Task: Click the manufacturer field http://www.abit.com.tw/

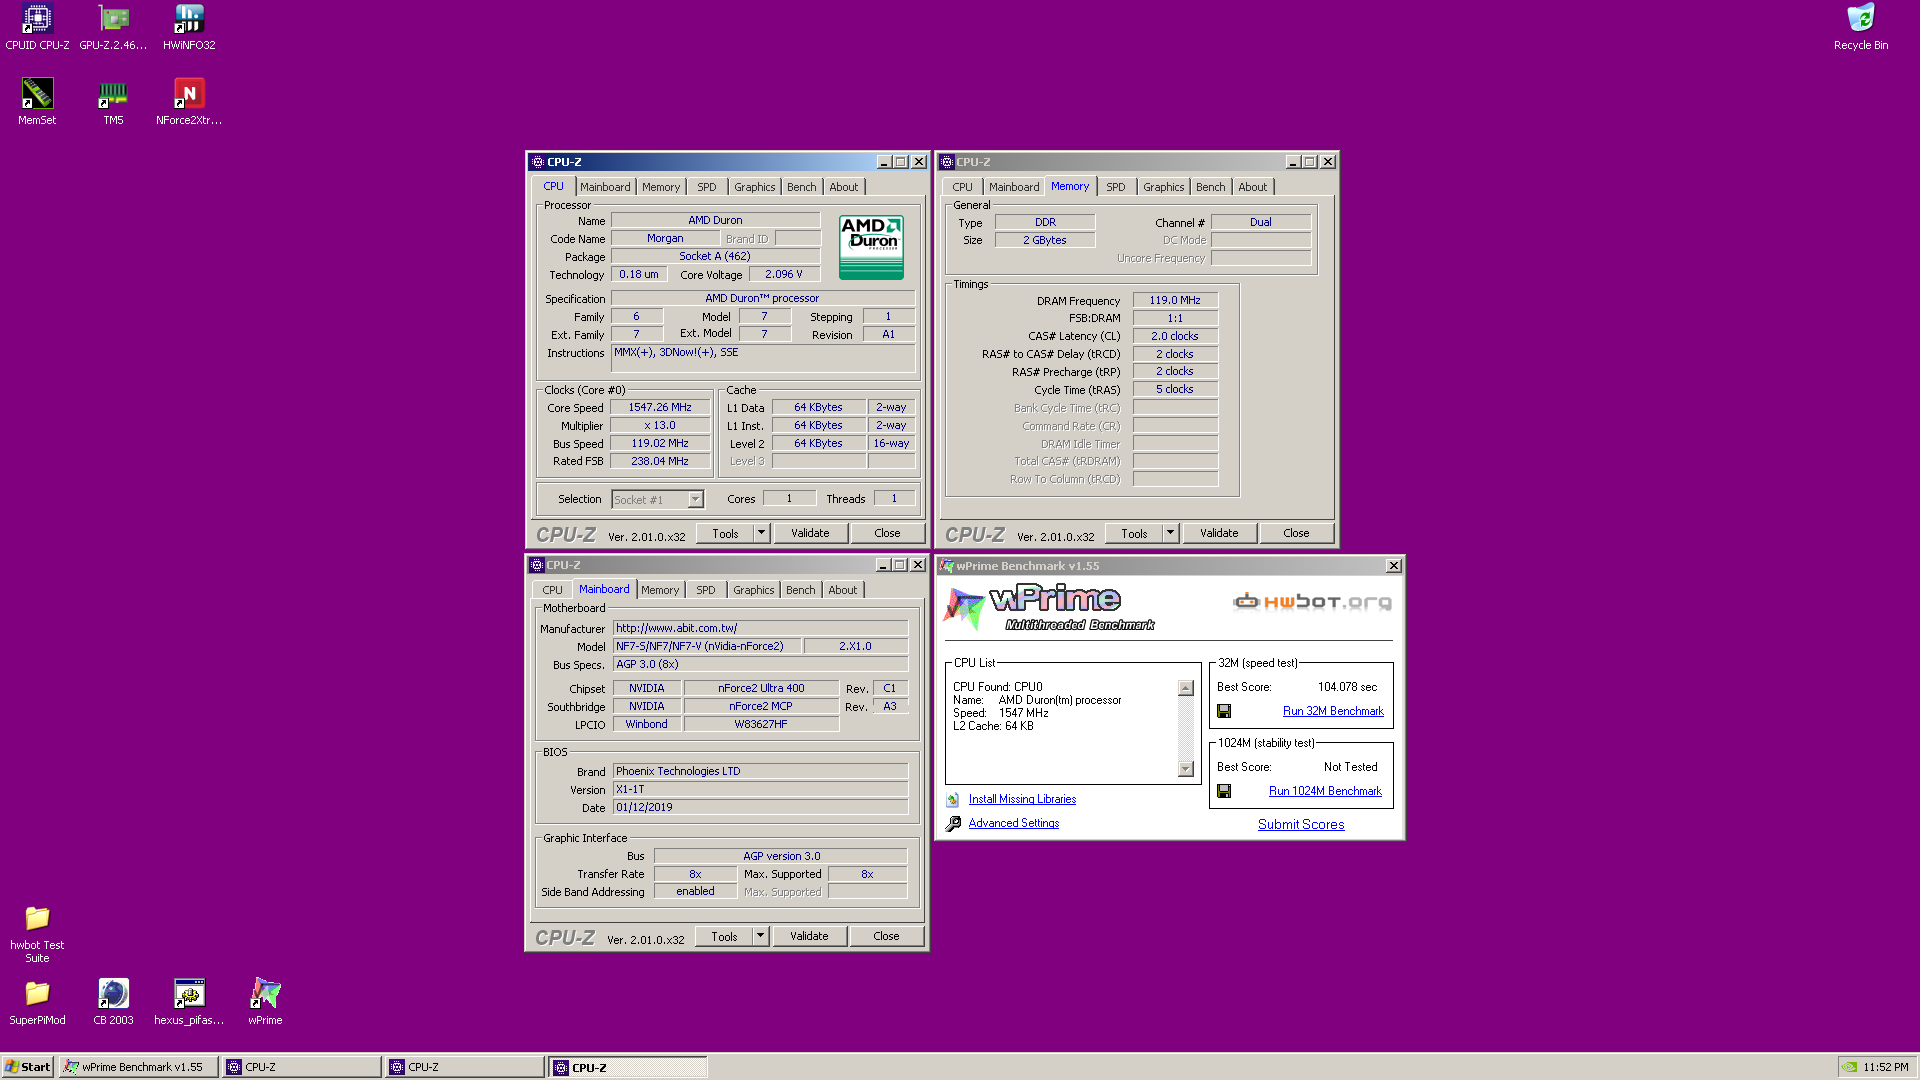Action: pyautogui.click(x=760, y=629)
